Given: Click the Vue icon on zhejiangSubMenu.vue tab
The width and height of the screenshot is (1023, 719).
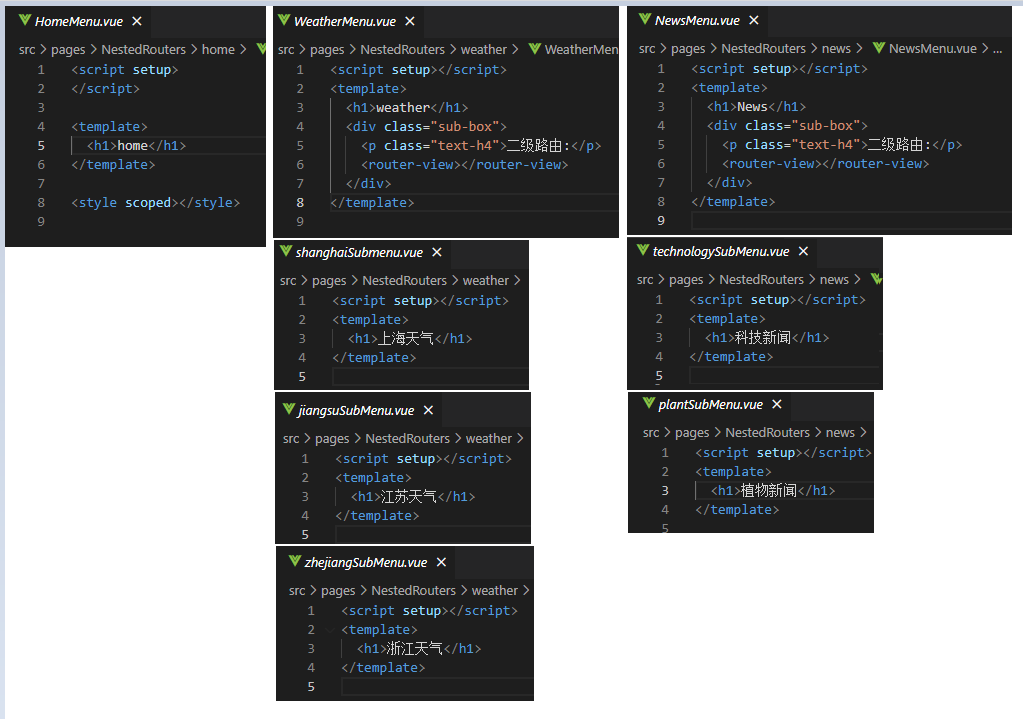Looking at the screenshot, I should (295, 561).
